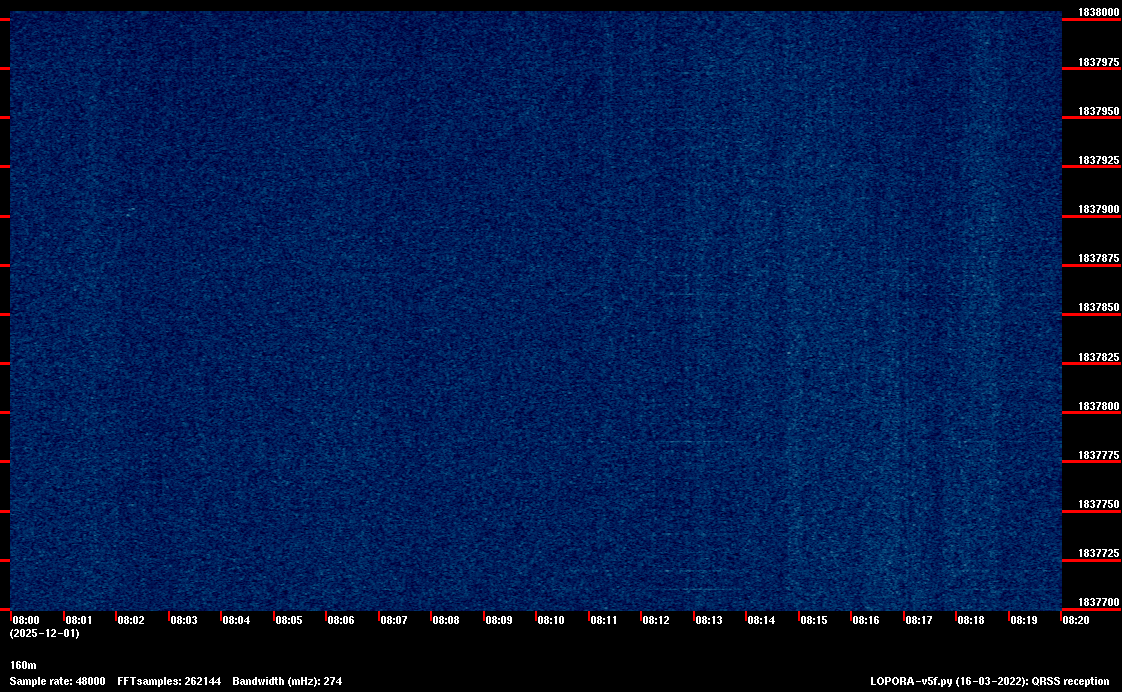
Task: Click the (2025-12-01) date text
Action: 44,633
